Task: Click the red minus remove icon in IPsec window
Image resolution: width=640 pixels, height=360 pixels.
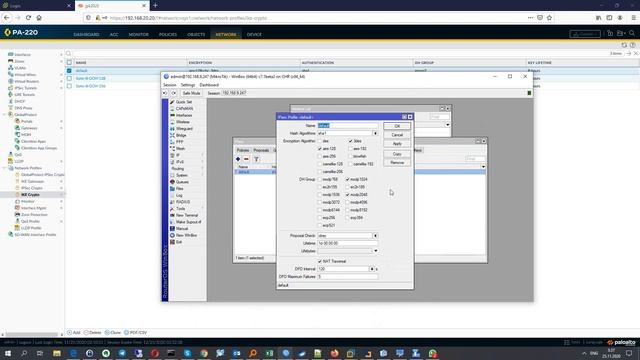Action: (x=246, y=159)
